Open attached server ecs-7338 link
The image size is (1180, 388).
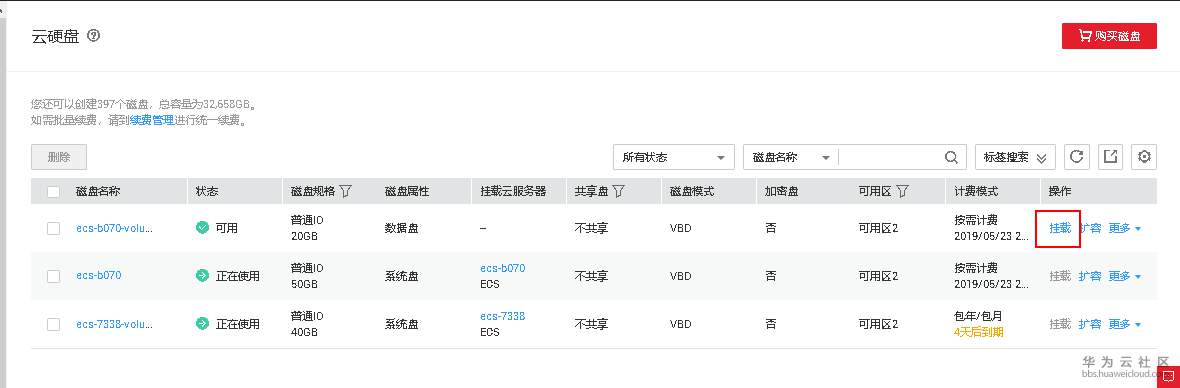(x=503, y=317)
